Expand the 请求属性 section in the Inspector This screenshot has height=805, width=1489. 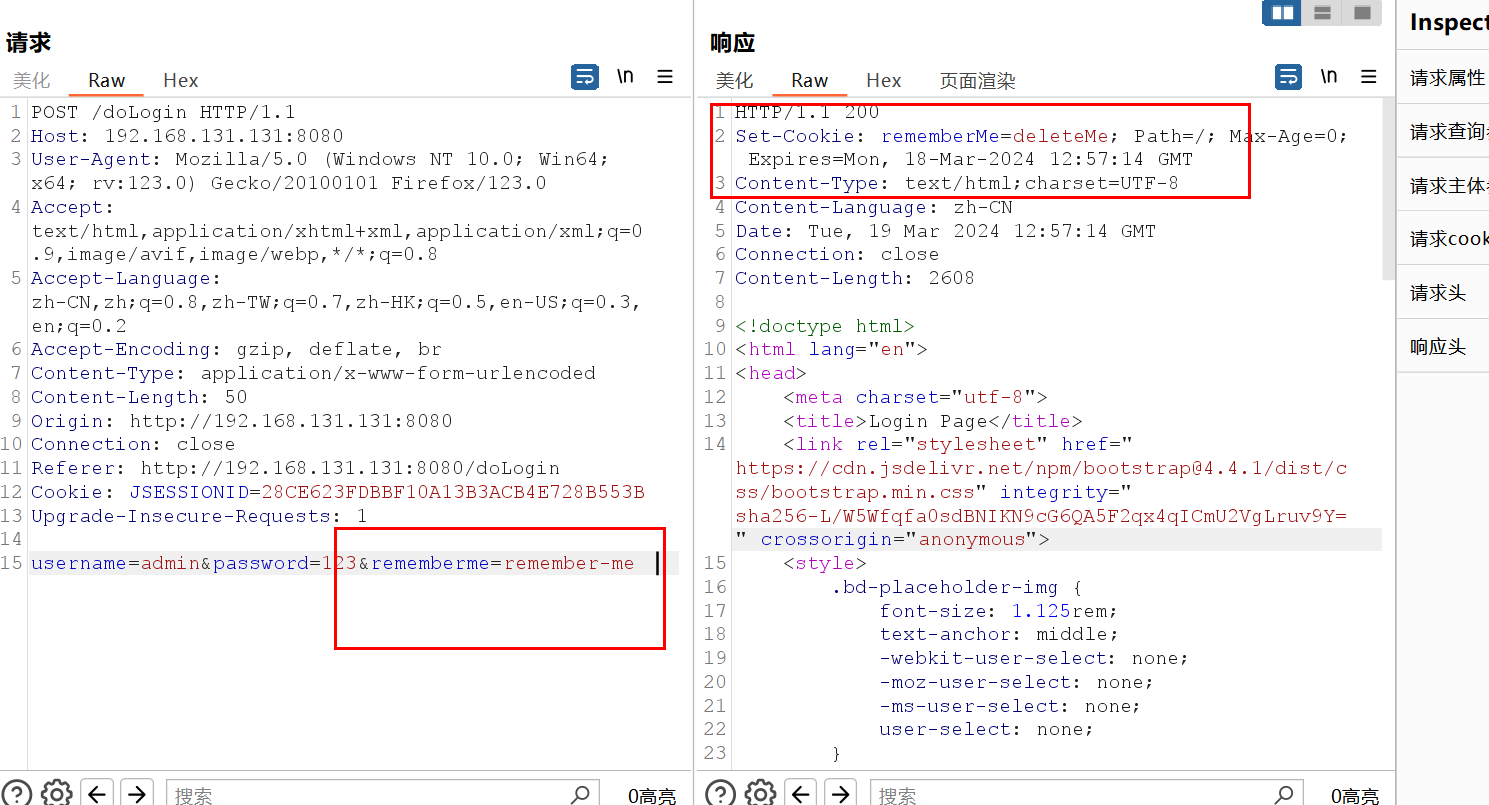coord(1443,78)
